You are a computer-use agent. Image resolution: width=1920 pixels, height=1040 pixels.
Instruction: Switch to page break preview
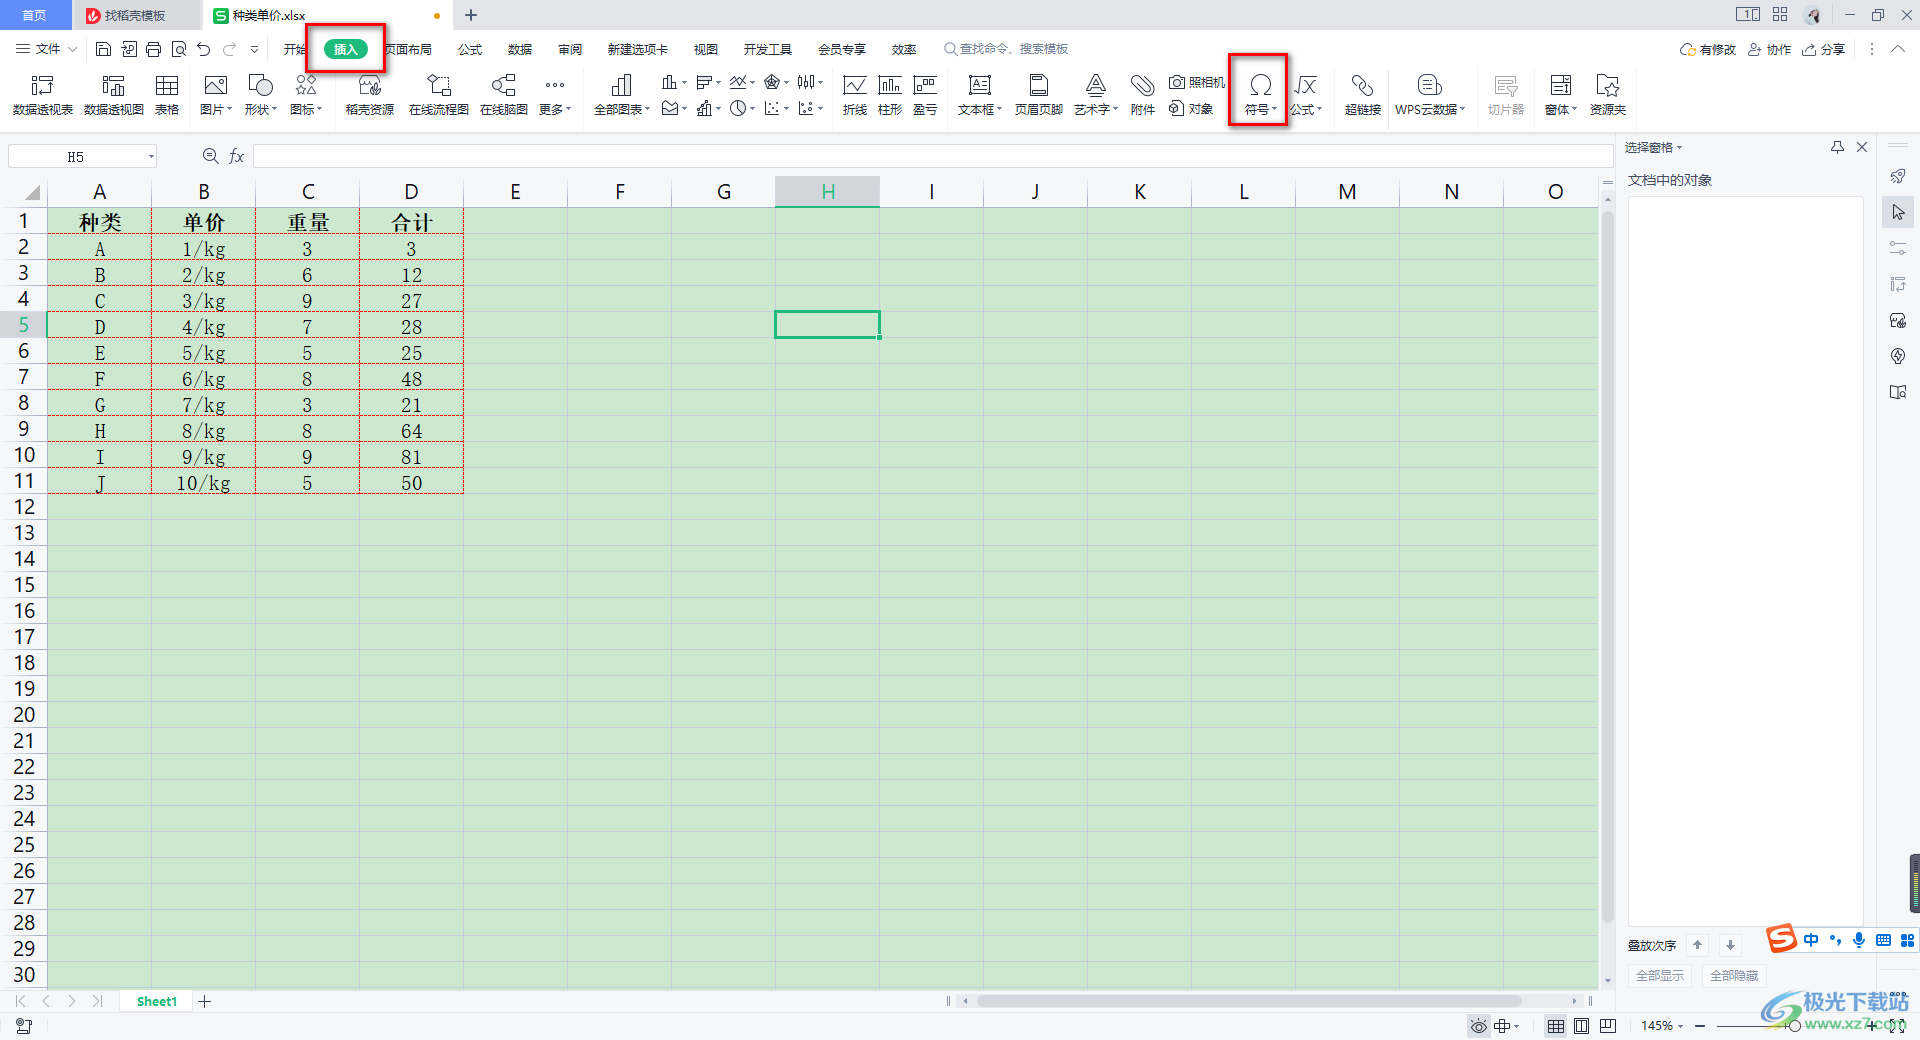click(x=1608, y=1026)
